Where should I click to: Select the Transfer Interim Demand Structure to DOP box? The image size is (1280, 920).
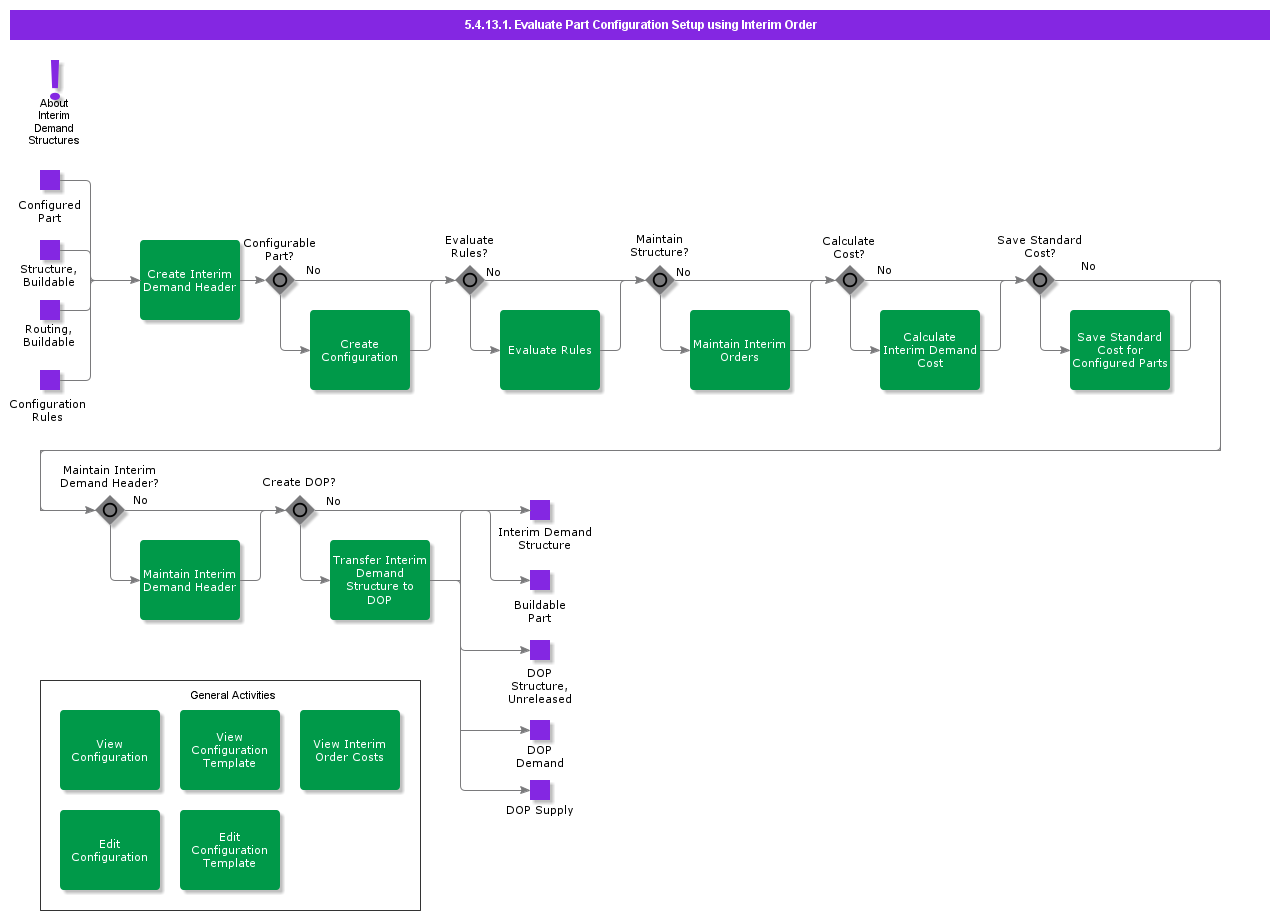(x=380, y=580)
